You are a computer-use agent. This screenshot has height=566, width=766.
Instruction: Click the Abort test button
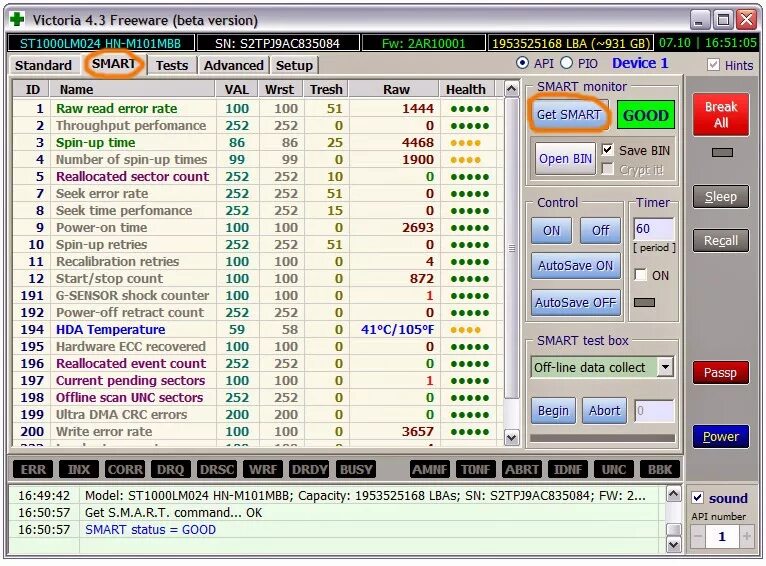point(604,411)
